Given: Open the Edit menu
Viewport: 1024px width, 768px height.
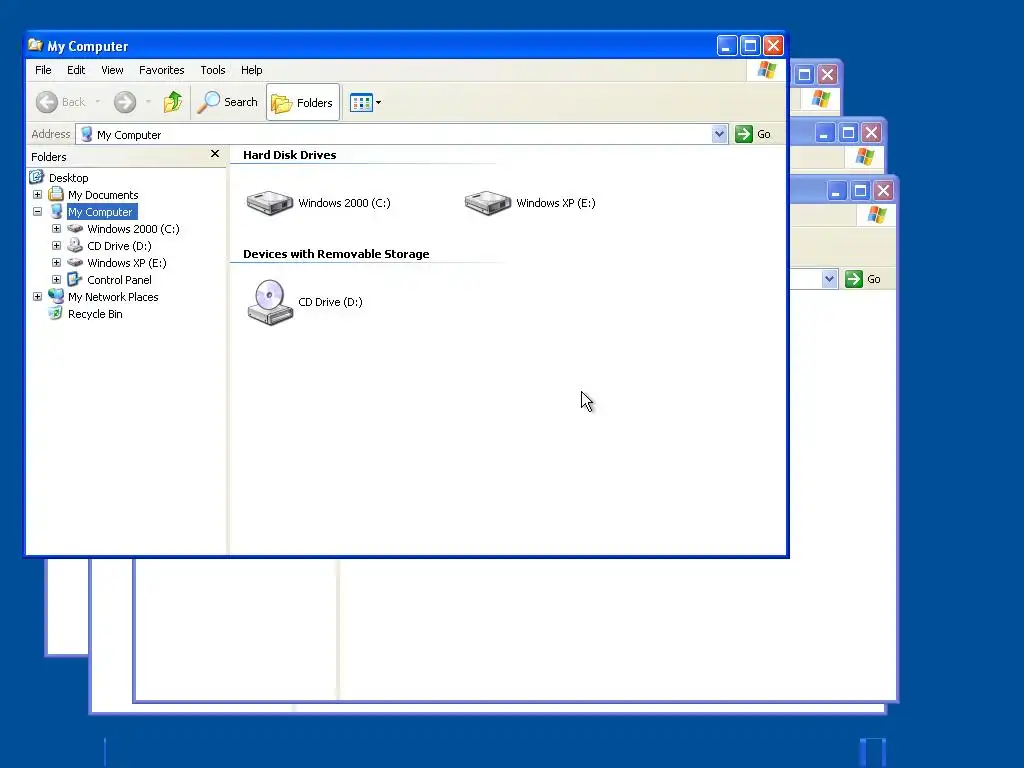Looking at the screenshot, I should [x=76, y=70].
